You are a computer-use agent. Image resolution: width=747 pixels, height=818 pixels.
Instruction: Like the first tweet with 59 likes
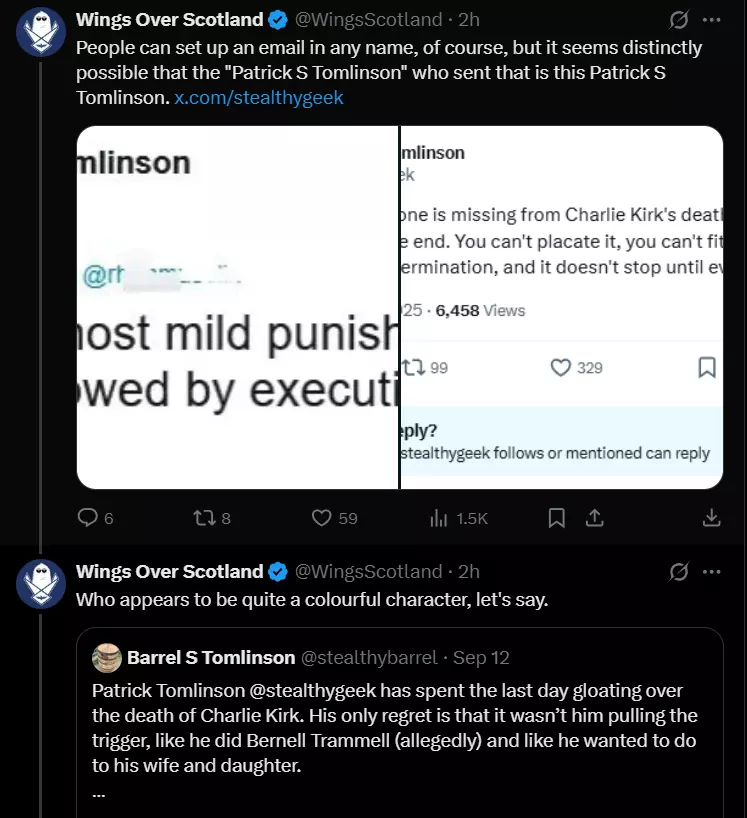coord(321,518)
